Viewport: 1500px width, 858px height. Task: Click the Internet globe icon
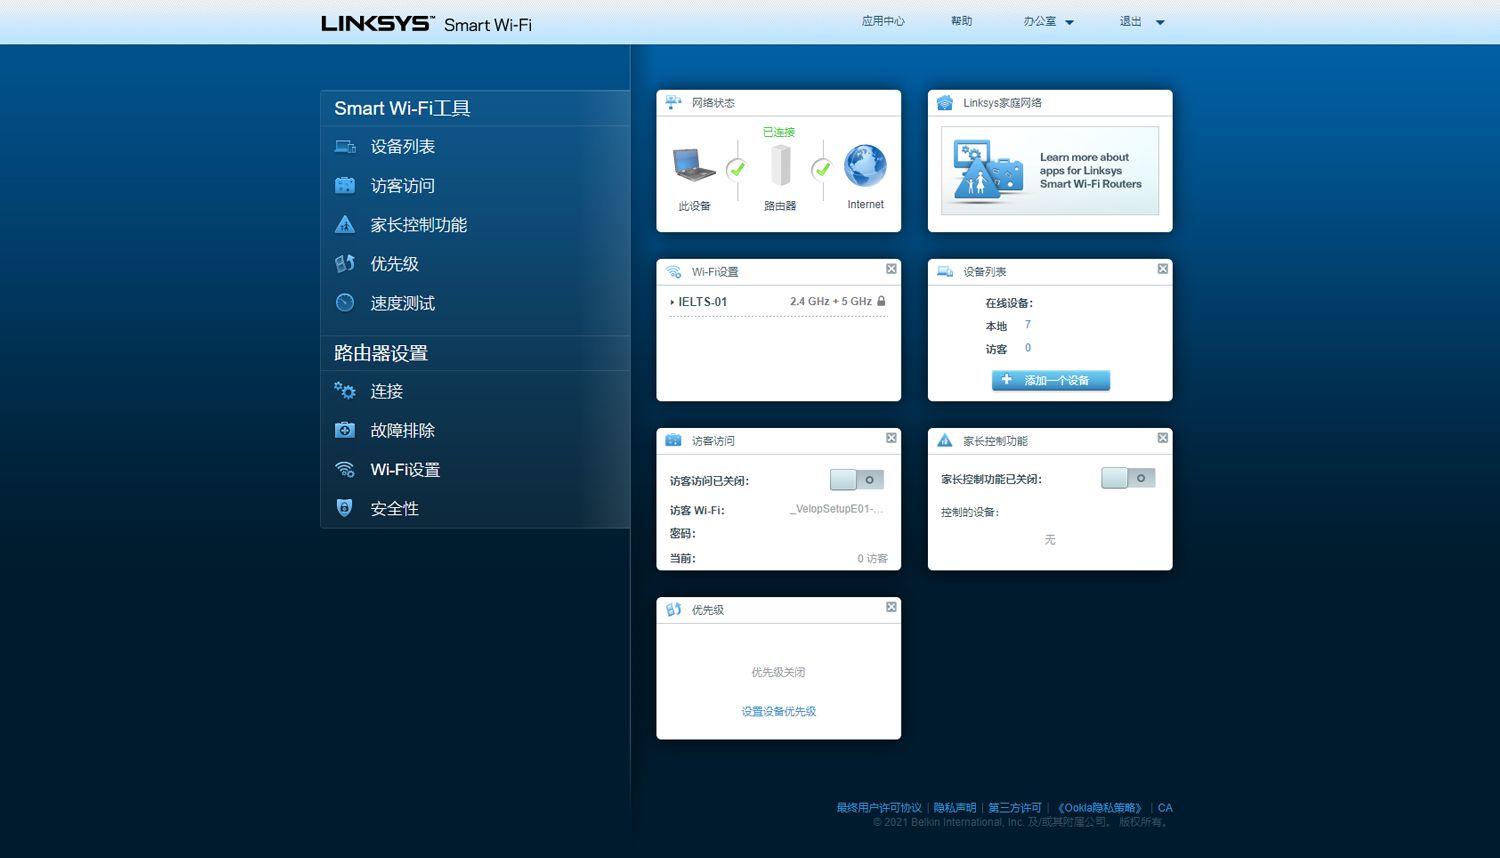click(865, 166)
